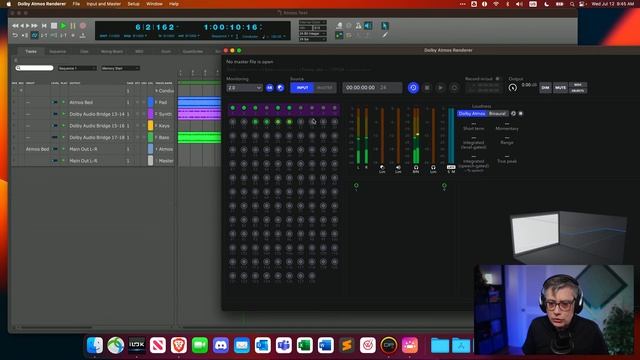Open Microsoft Excel from the dock
The width and height of the screenshot is (640, 360).
coord(304,345)
